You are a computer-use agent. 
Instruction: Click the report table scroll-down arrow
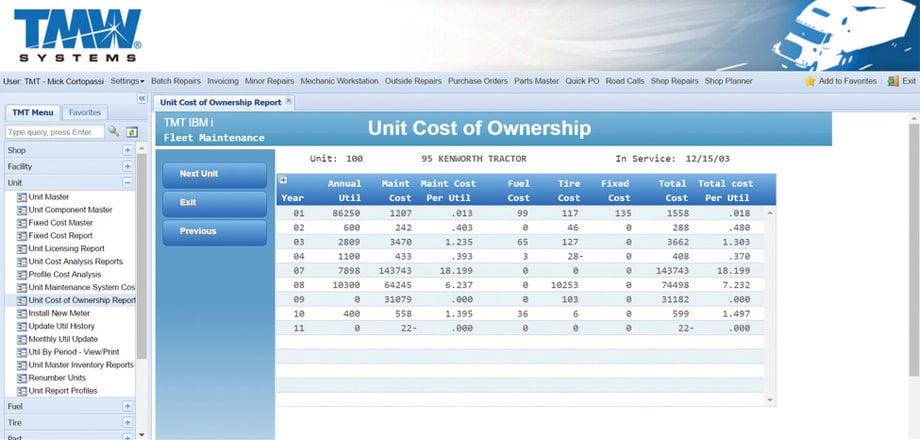point(770,400)
